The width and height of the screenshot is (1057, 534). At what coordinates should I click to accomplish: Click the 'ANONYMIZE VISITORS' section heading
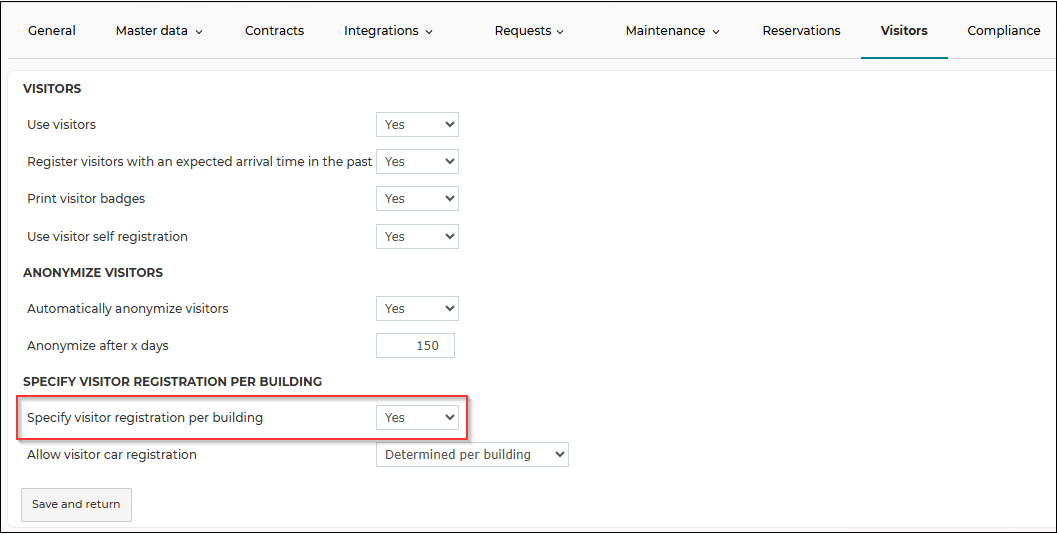[93, 272]
